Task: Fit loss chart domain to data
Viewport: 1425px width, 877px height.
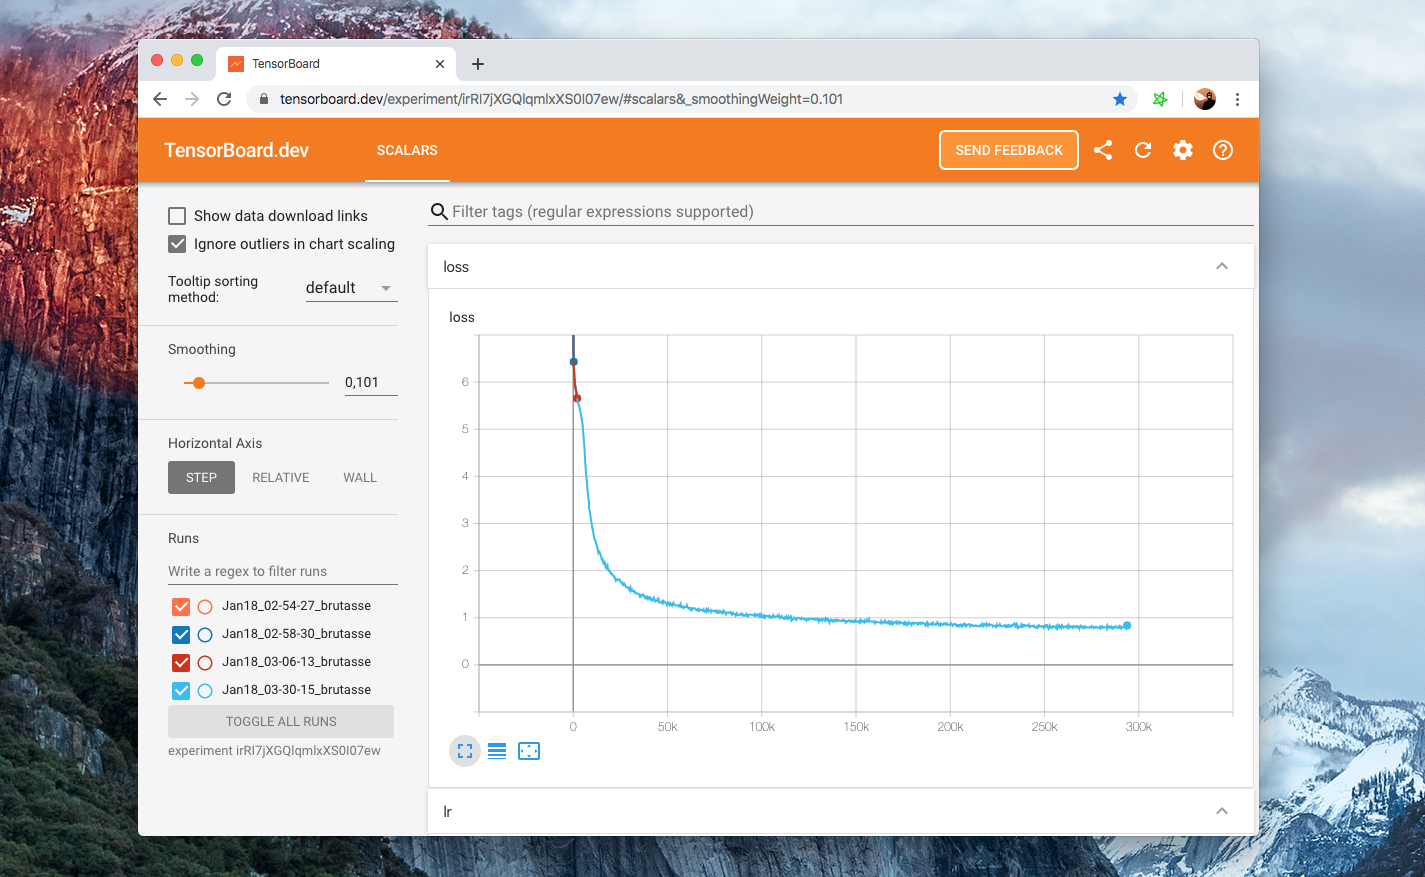Action: (x=529, y=751)
